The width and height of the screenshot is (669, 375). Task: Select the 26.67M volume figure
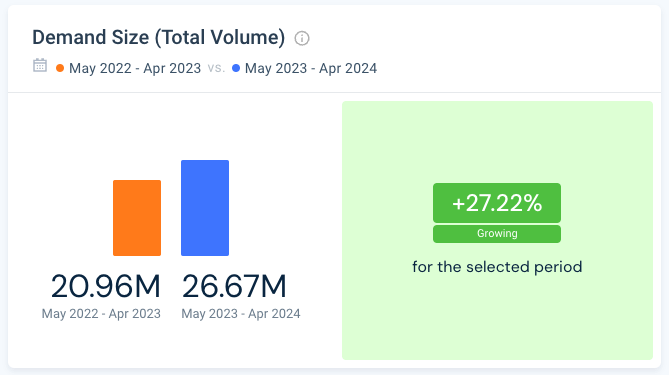[234, 286]
